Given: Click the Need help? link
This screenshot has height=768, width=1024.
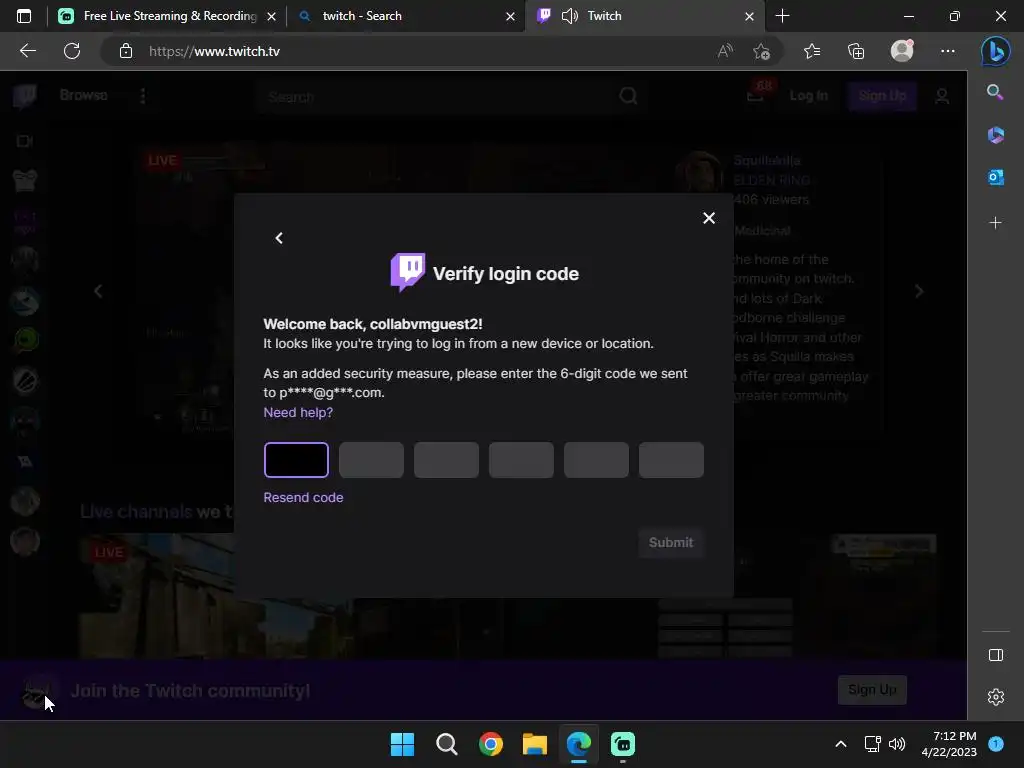Looking at the screenshot, I should (x=298, y=413).
